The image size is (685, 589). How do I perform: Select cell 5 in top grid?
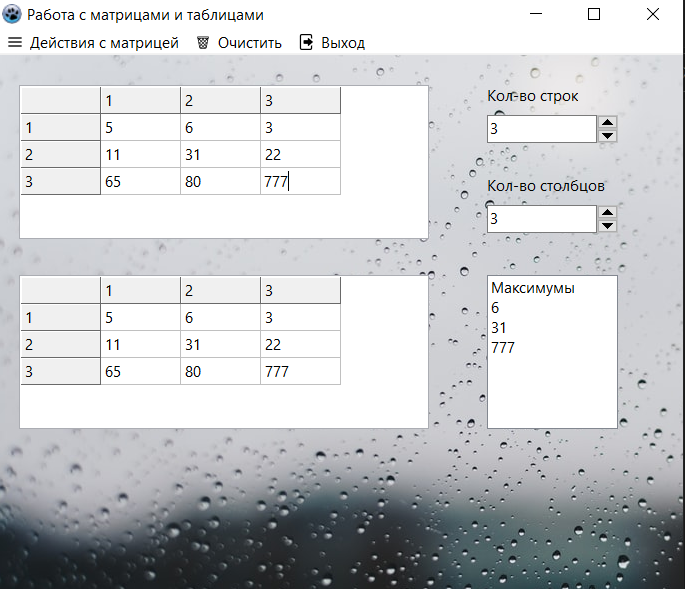(x=140, y=128)
